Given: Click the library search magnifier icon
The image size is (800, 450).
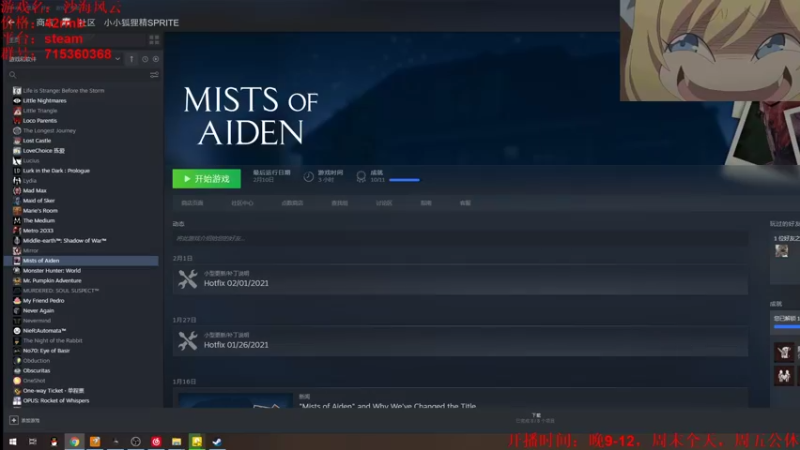Looking at the screenshot, I should click(13, 75).
